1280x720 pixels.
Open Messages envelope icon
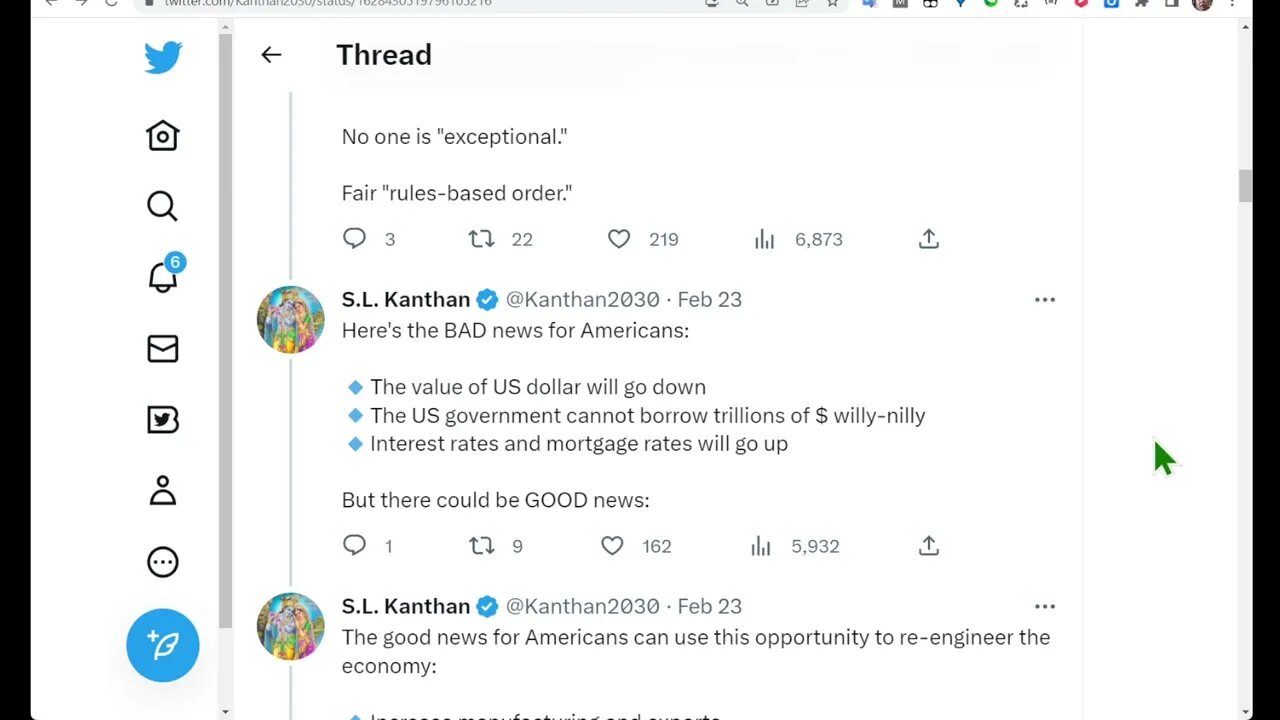162,348
